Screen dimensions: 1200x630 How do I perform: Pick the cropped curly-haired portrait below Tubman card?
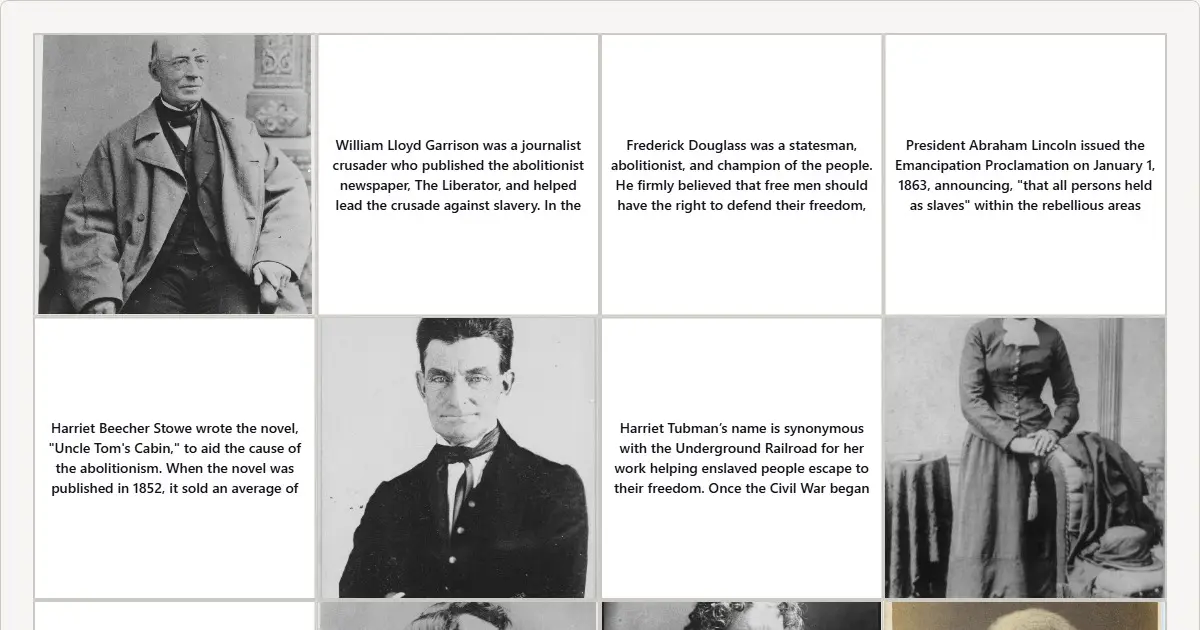742,616
